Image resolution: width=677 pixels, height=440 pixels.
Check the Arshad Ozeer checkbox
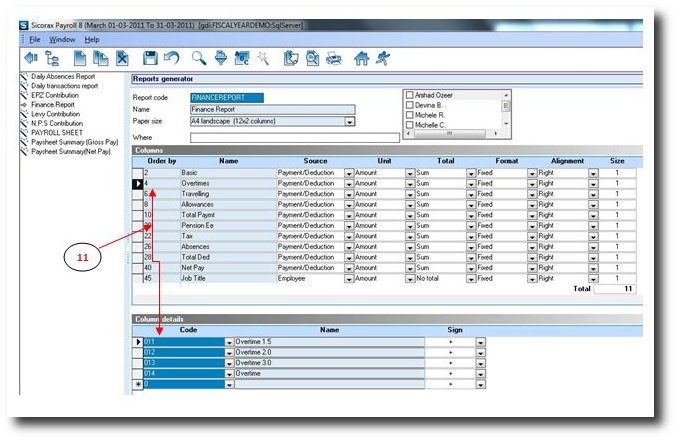(x=409, y=95)
